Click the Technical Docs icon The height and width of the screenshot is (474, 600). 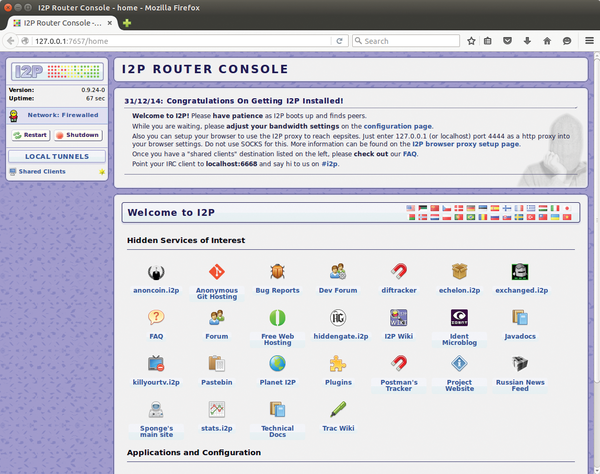tap(277, 410)
